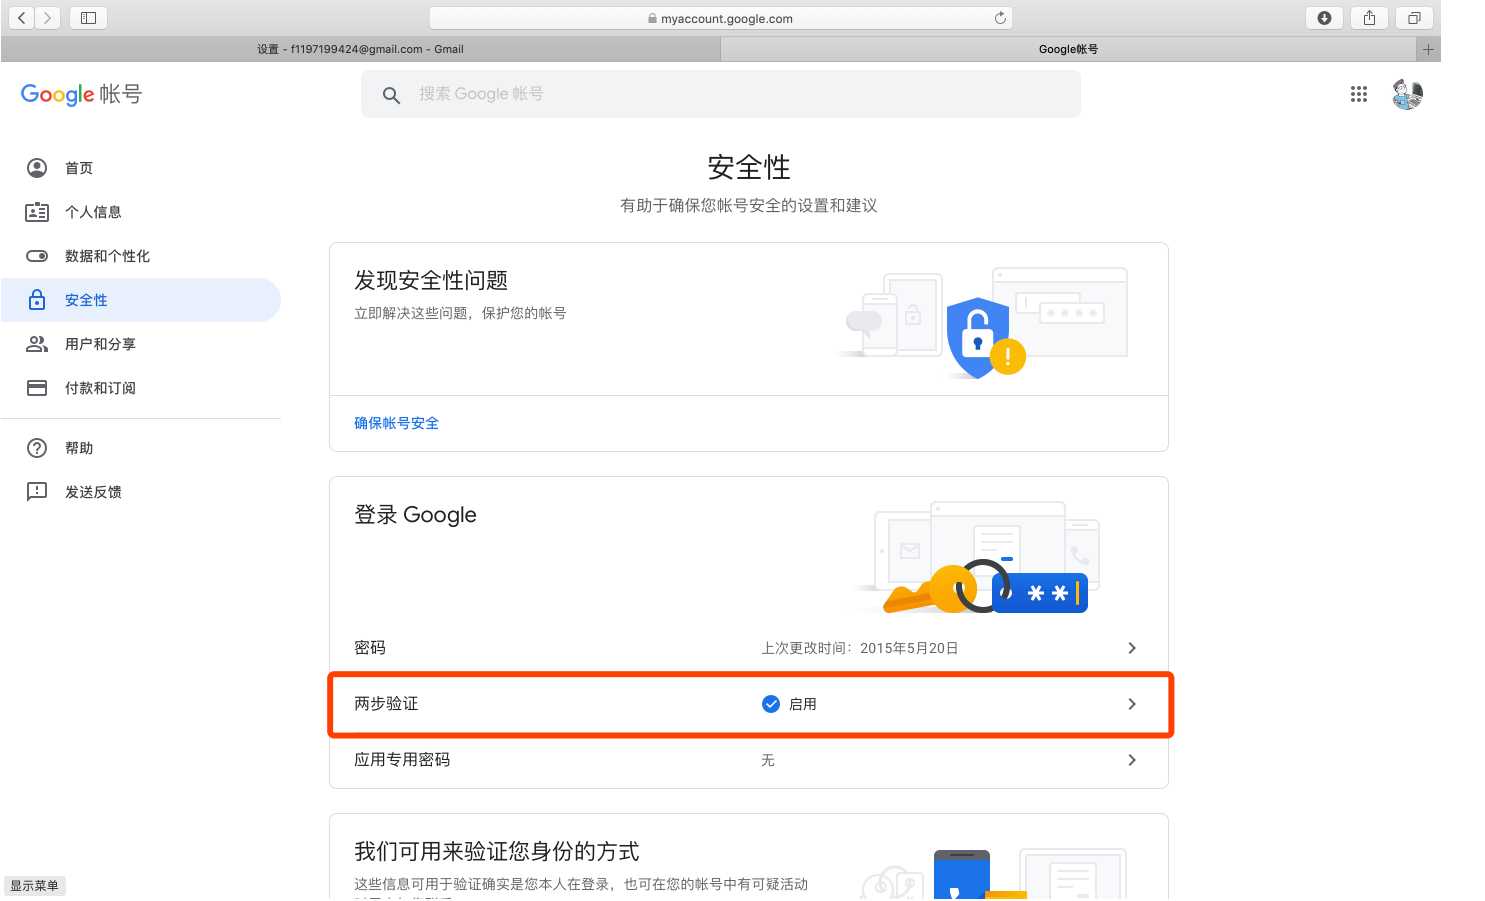Click the 发现安全性问题 card heading
The image size is (1485, 901).
pyautogui.click(x=431, y=281)
